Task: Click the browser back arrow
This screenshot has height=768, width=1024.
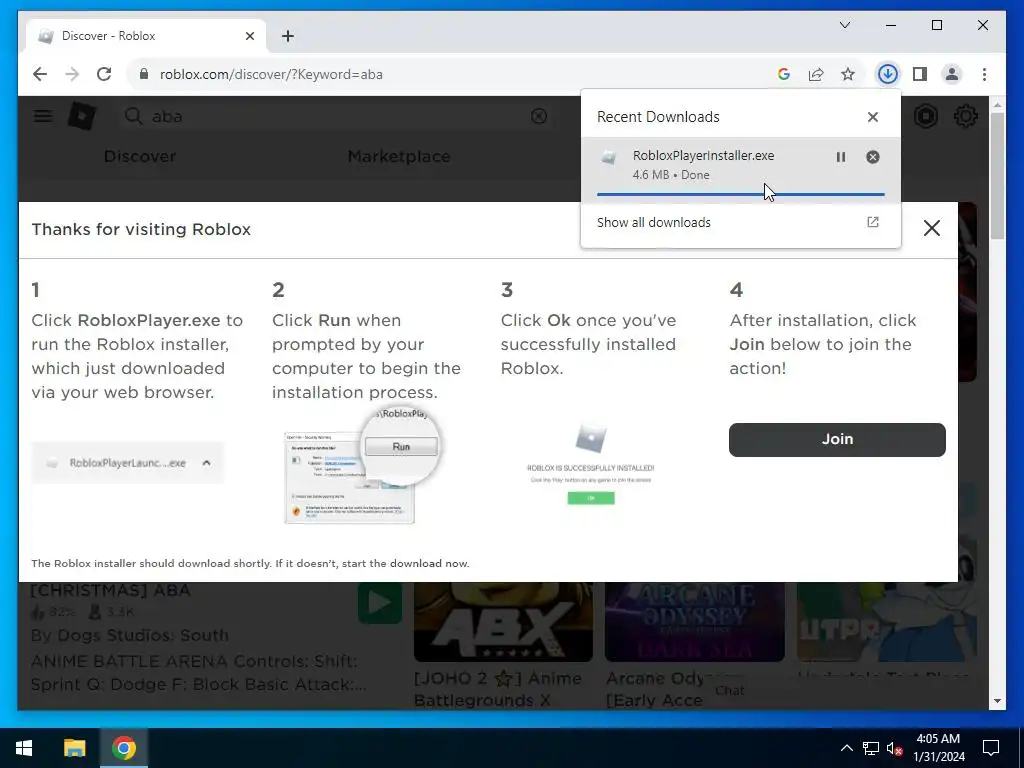Action: pos(40,74)
